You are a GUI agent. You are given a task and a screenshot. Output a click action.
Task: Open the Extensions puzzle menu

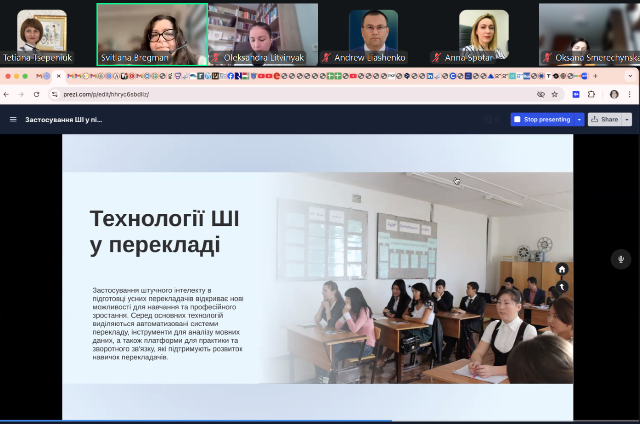coord(591,94)
